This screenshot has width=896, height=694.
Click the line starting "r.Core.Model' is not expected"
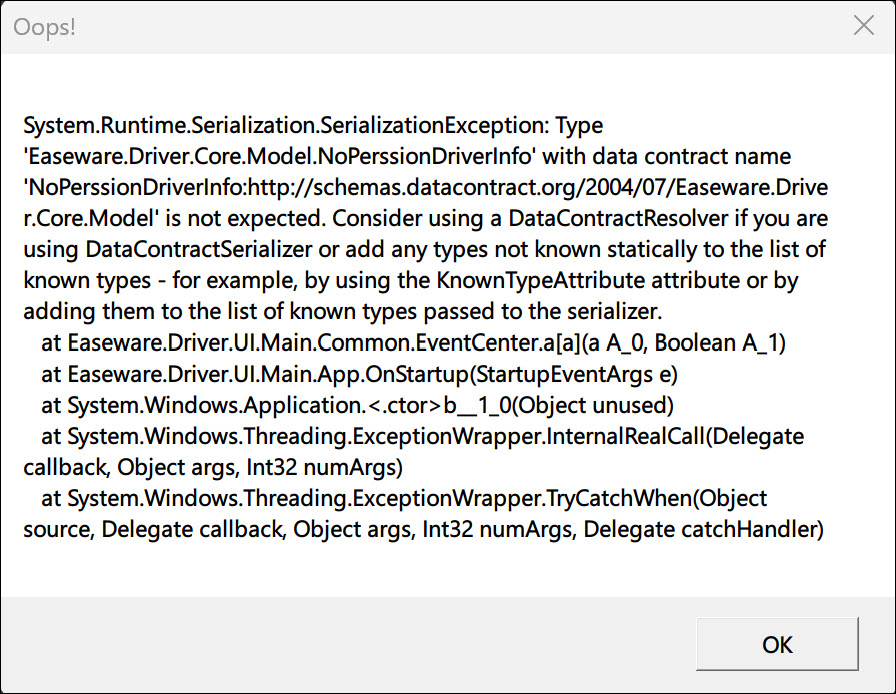coord(410,218)
